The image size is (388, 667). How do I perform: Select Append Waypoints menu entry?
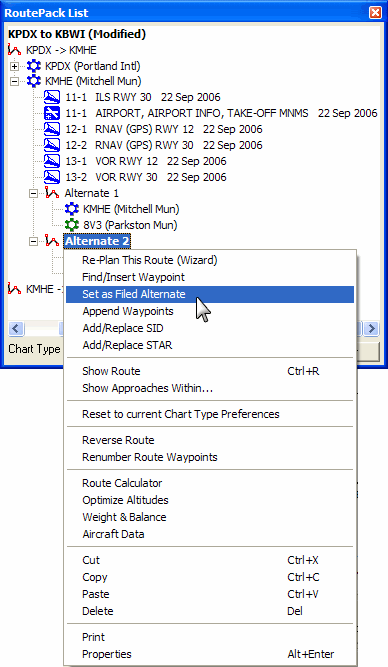(x=210, y=311)
